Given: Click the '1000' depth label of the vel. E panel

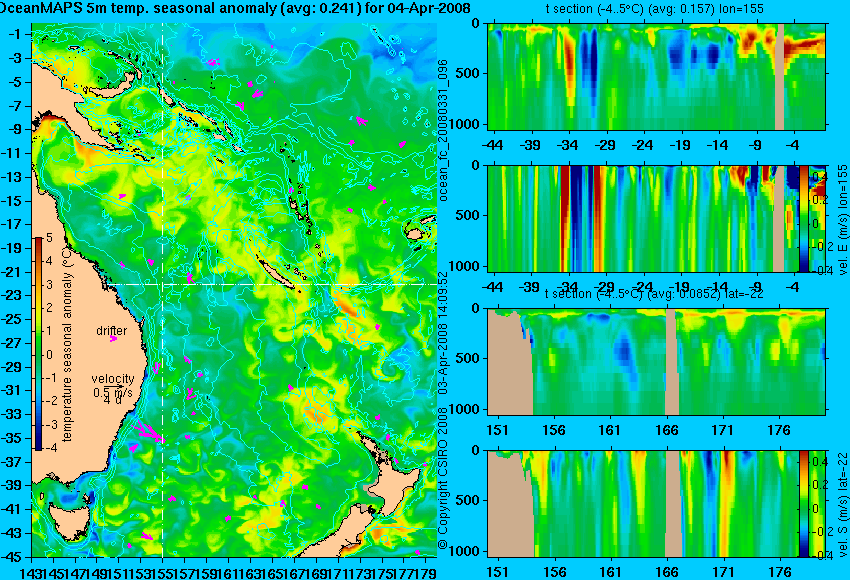Looking at the screenshot, I should click(466, 266).
